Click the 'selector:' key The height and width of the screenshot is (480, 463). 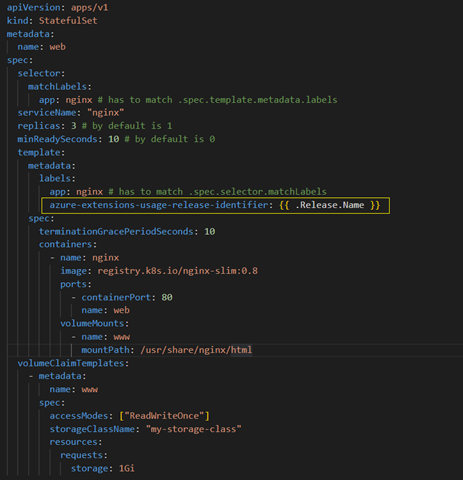41,73
